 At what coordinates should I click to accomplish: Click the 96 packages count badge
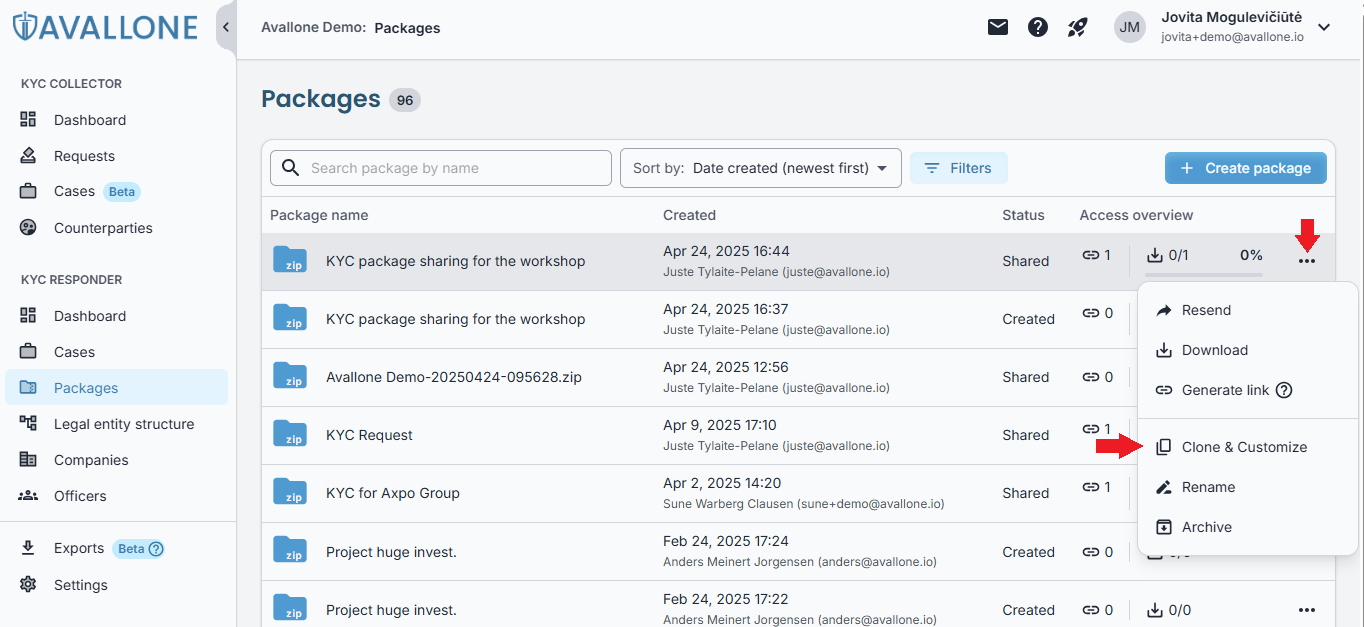(405, 100)
